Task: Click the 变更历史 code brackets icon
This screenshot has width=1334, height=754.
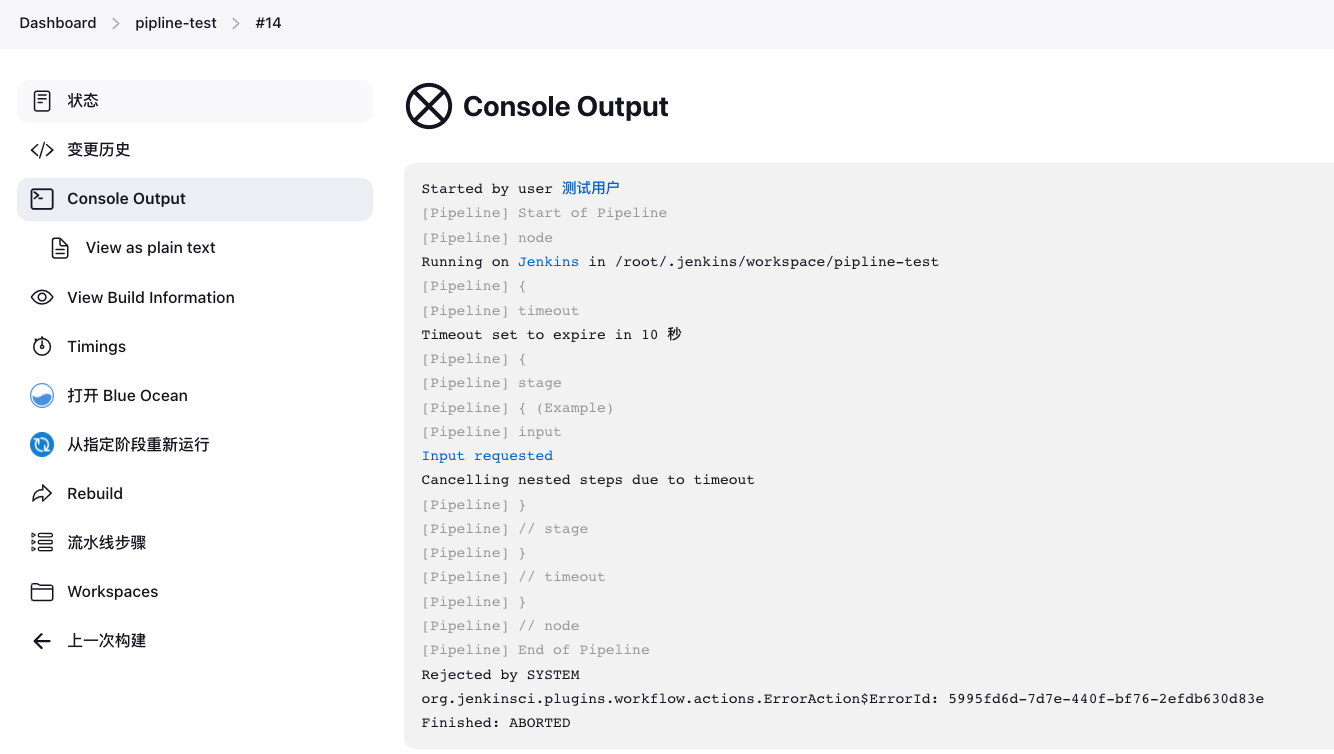Action: tap(42, 150)
